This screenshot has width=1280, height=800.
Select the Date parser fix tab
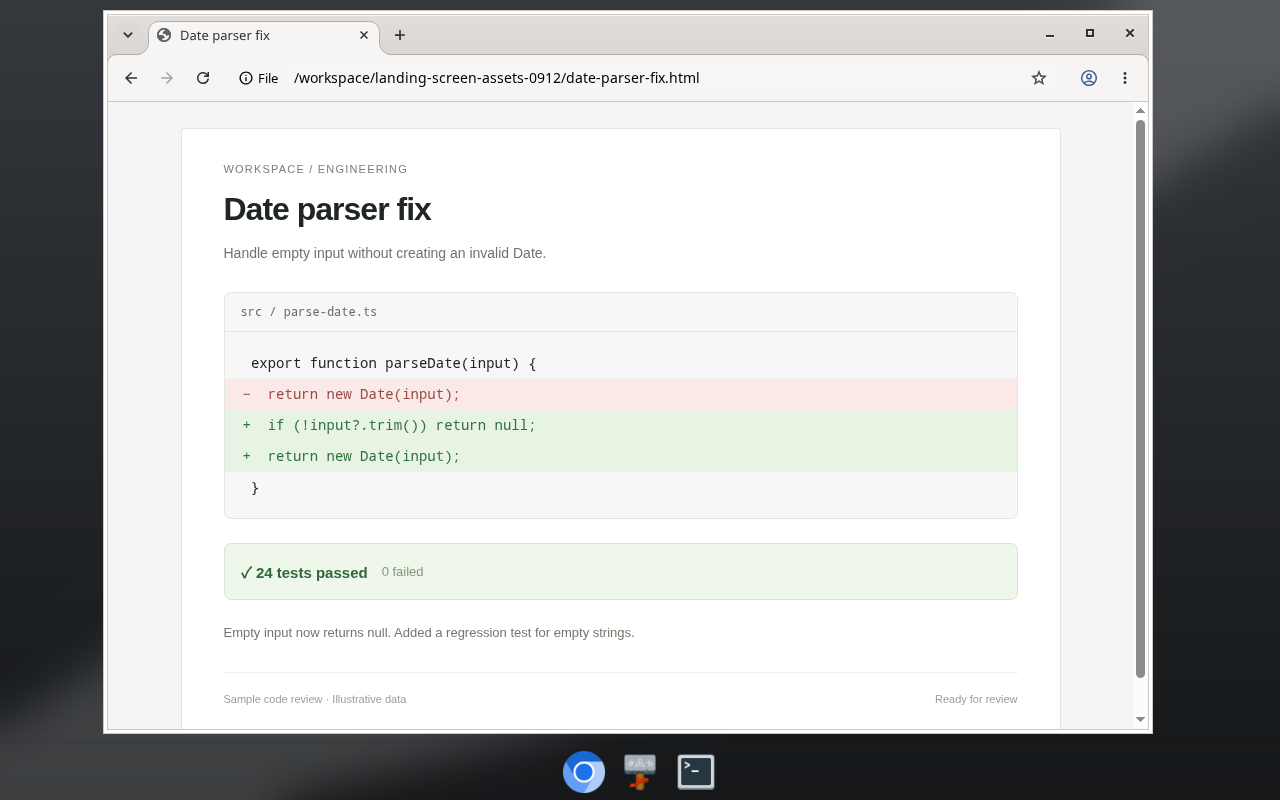264,36
